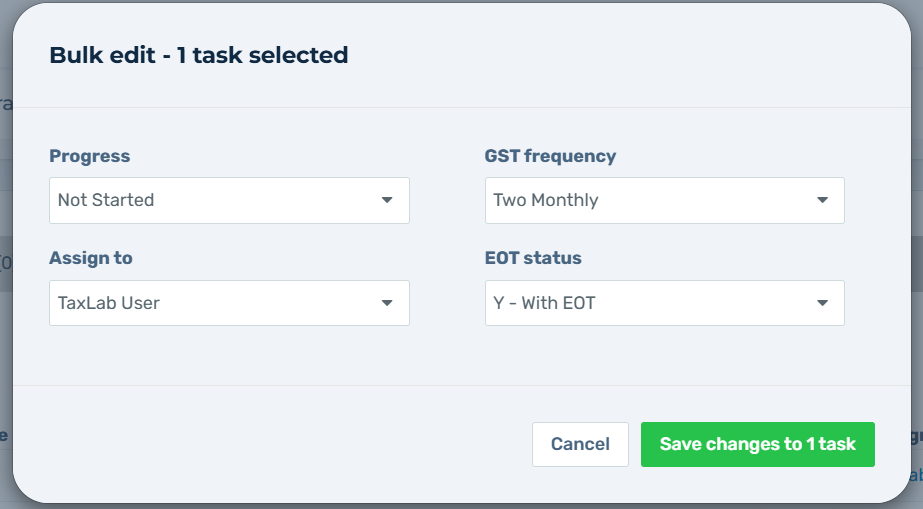Click the "EOT status" label text
This screenshot has width=923, height=509.
click(533, 258)
